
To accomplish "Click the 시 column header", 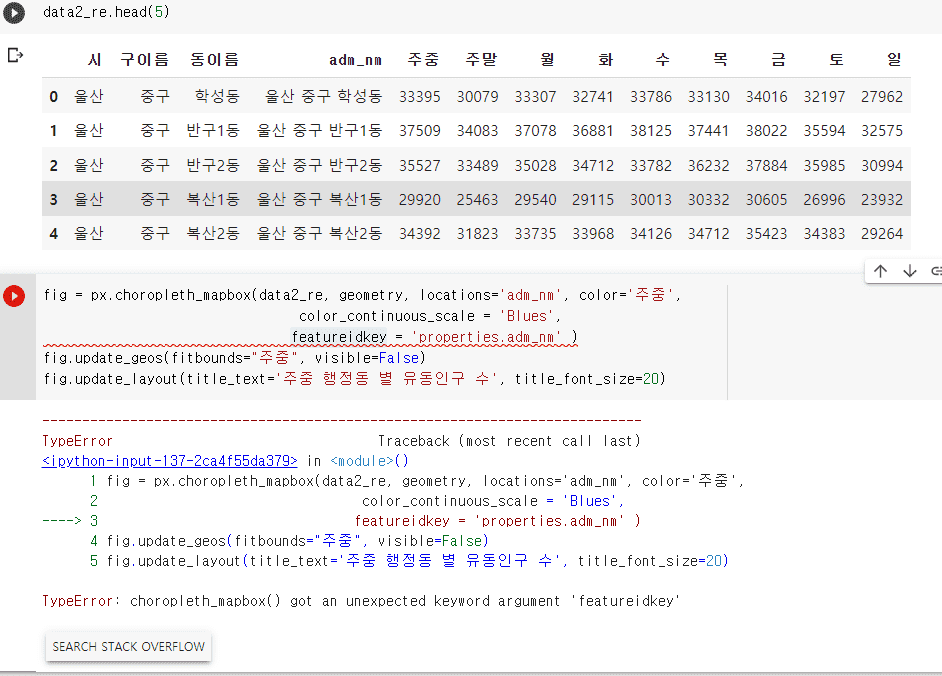I will pyautogui.click(x=94, y=59).
